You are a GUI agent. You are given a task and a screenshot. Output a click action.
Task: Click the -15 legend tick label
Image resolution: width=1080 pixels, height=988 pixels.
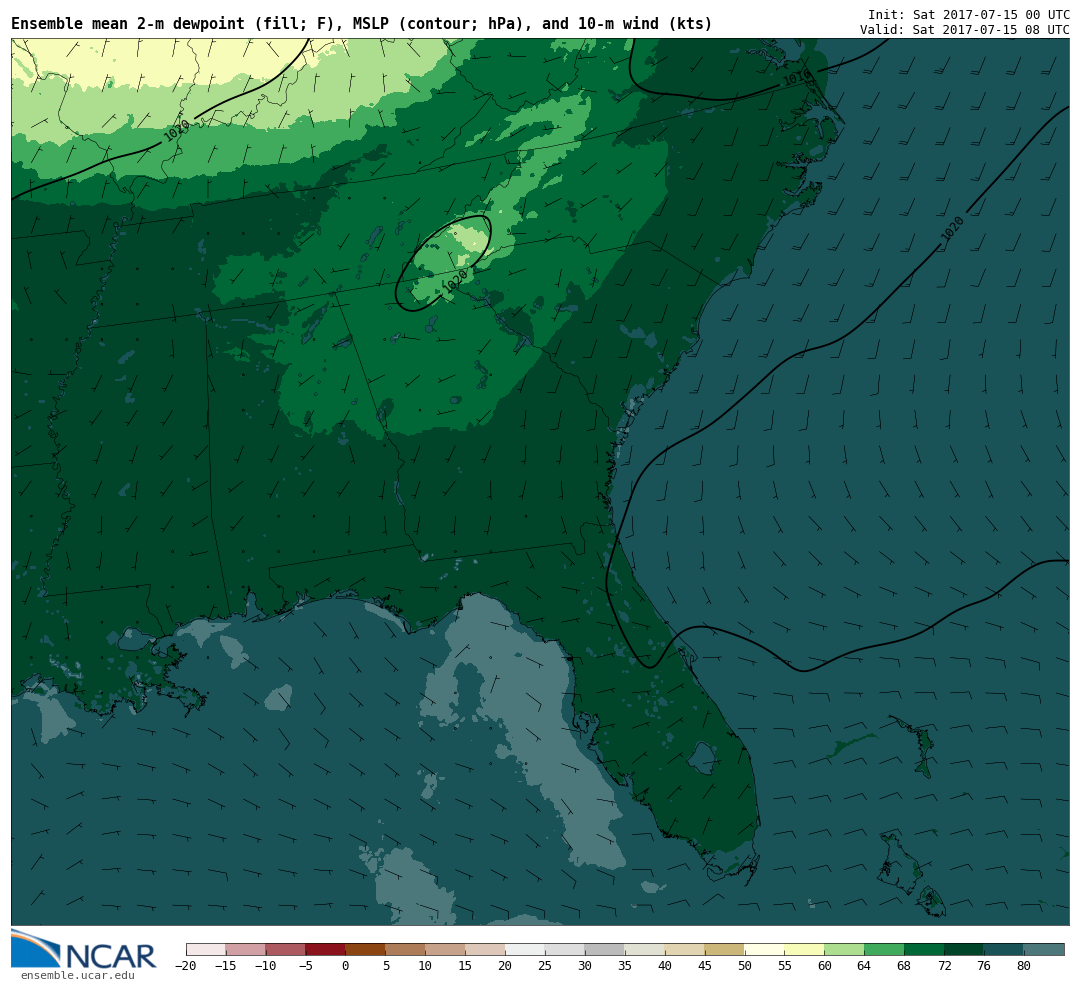tap(226, 966)
